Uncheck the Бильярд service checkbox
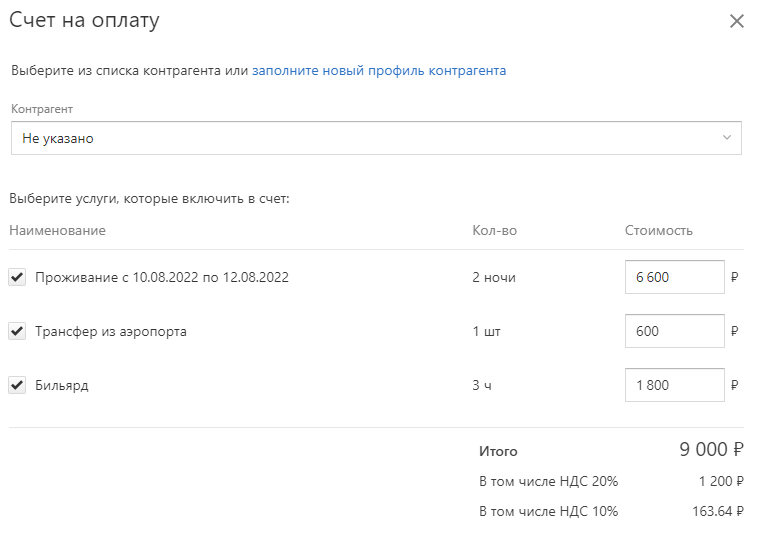The width and height of the screenshot is (758, 540). pos(17,385)
